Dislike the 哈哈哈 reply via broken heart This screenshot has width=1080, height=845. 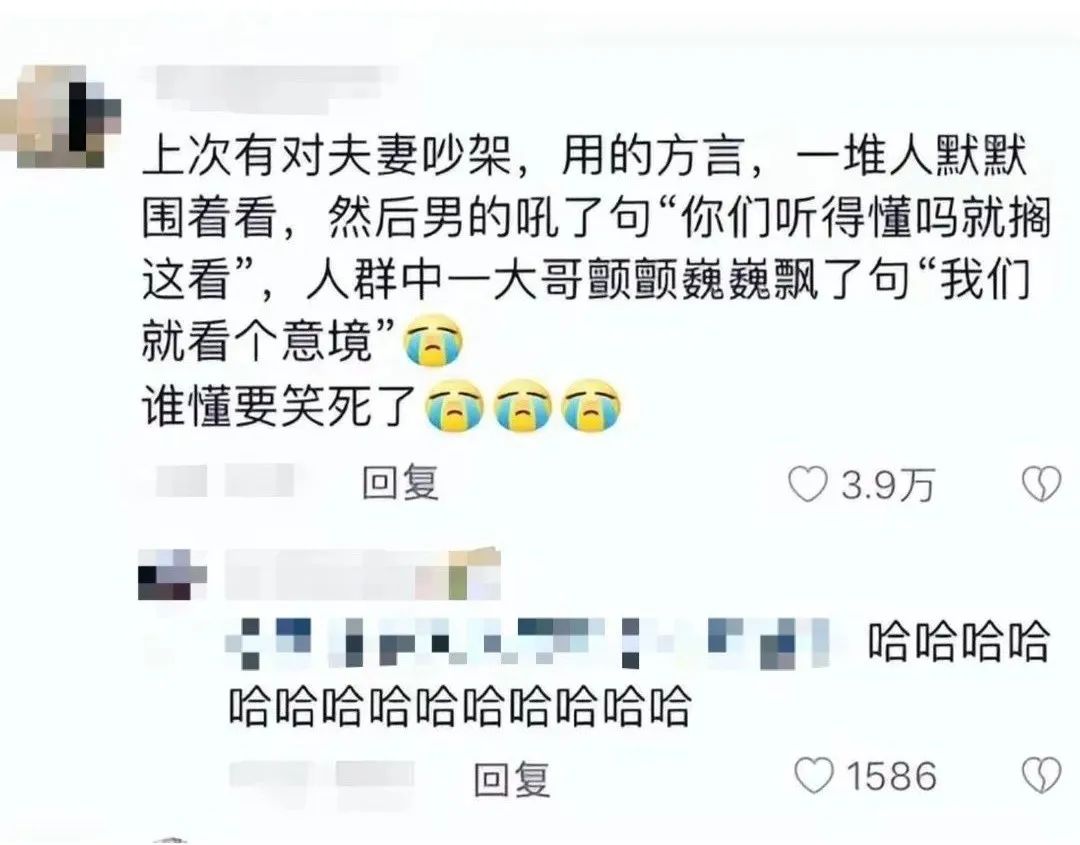pyautogui.click(x=1041, y=775)
